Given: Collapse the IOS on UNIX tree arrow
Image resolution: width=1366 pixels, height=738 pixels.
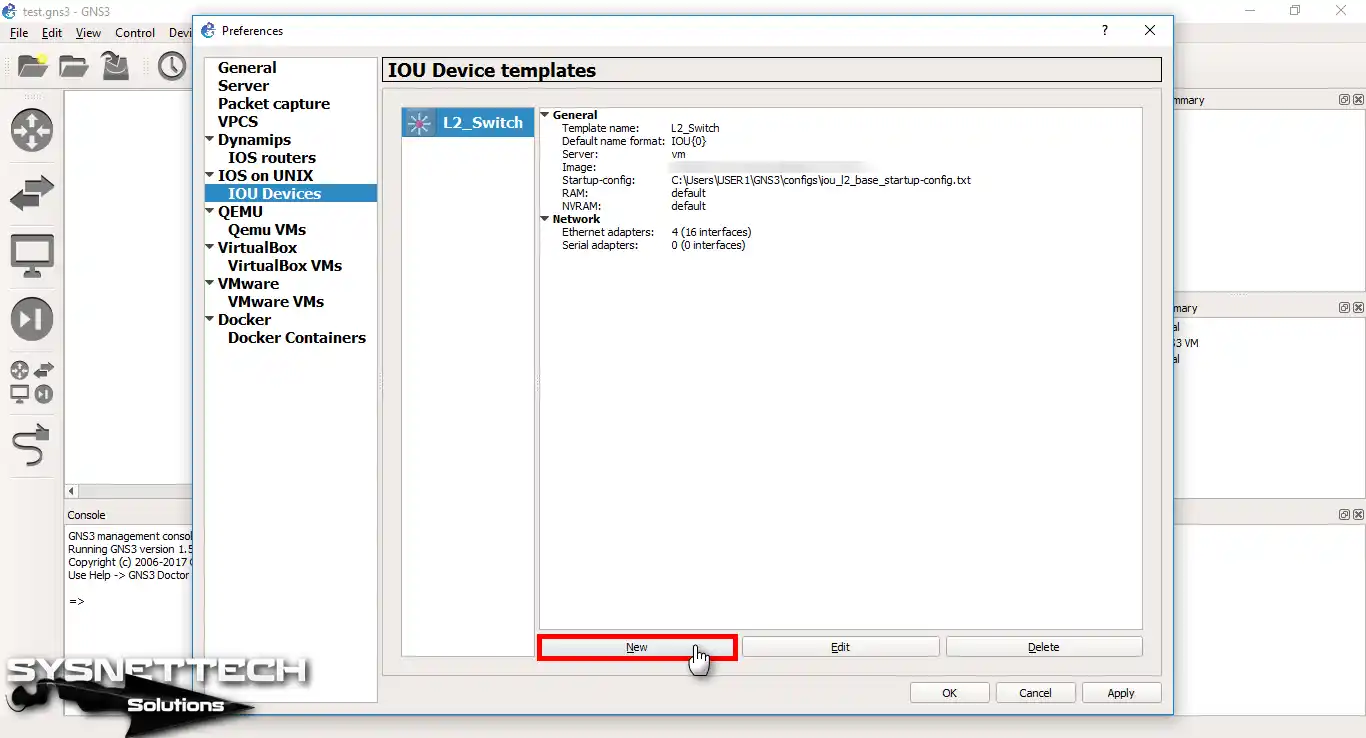Looking at the screenshot, I should [210, 176].
